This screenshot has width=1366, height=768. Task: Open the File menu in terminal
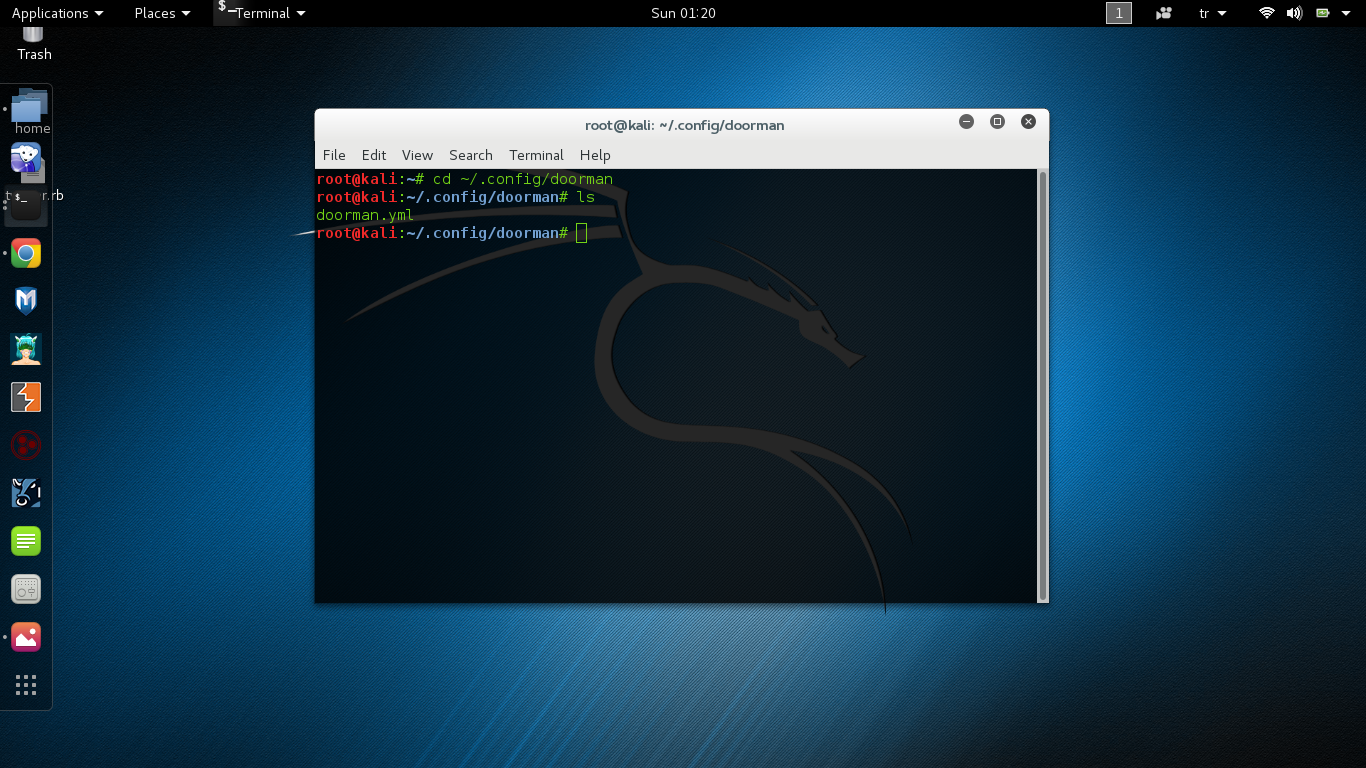tap(334, 155)
